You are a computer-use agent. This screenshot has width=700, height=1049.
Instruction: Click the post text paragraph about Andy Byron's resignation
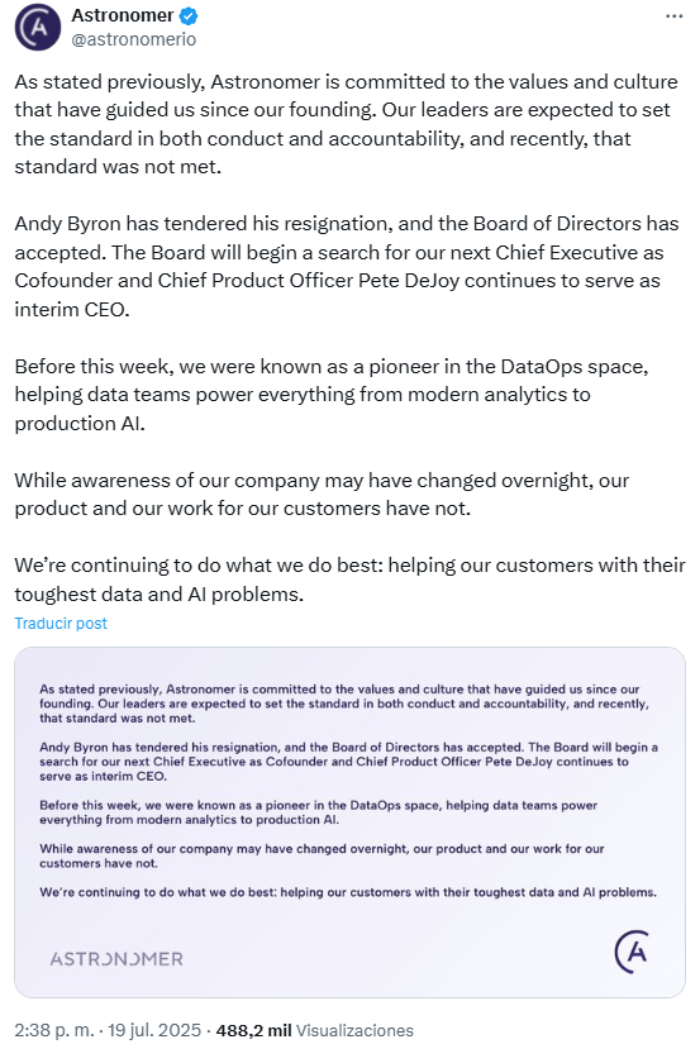[x=340, y=266]
